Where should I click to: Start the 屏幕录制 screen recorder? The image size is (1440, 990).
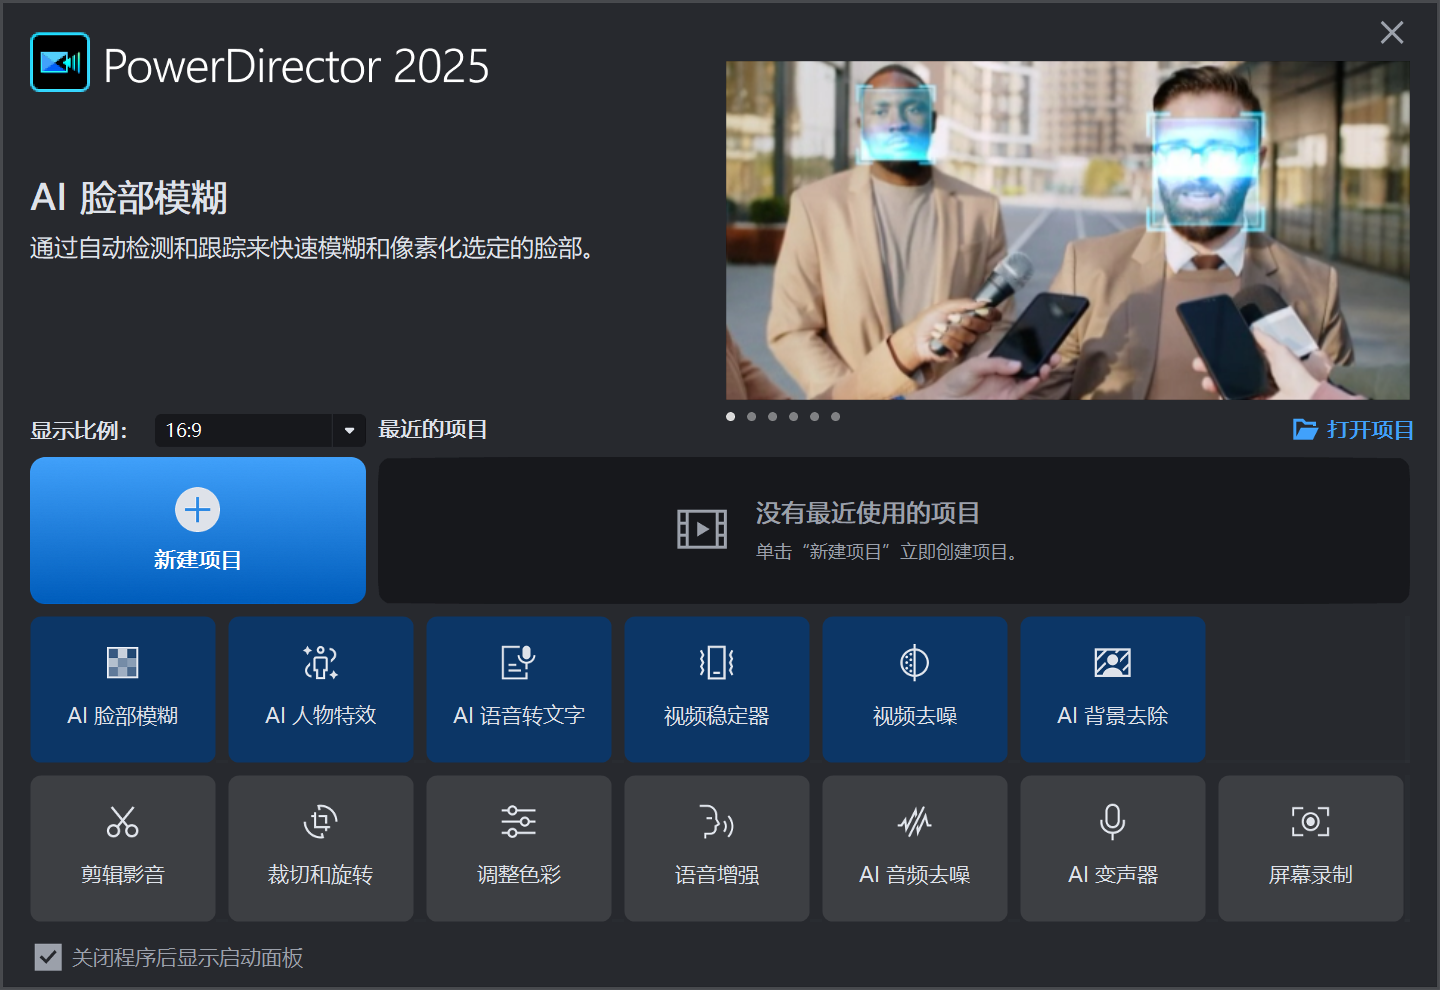(x=1311, y=848)
